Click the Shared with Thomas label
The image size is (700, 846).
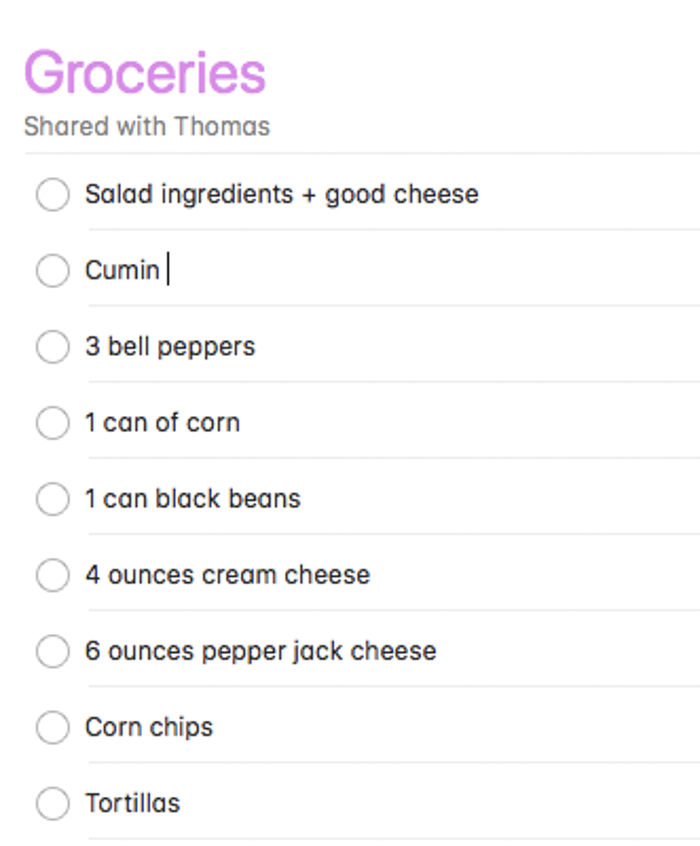[x=147, y=127]
